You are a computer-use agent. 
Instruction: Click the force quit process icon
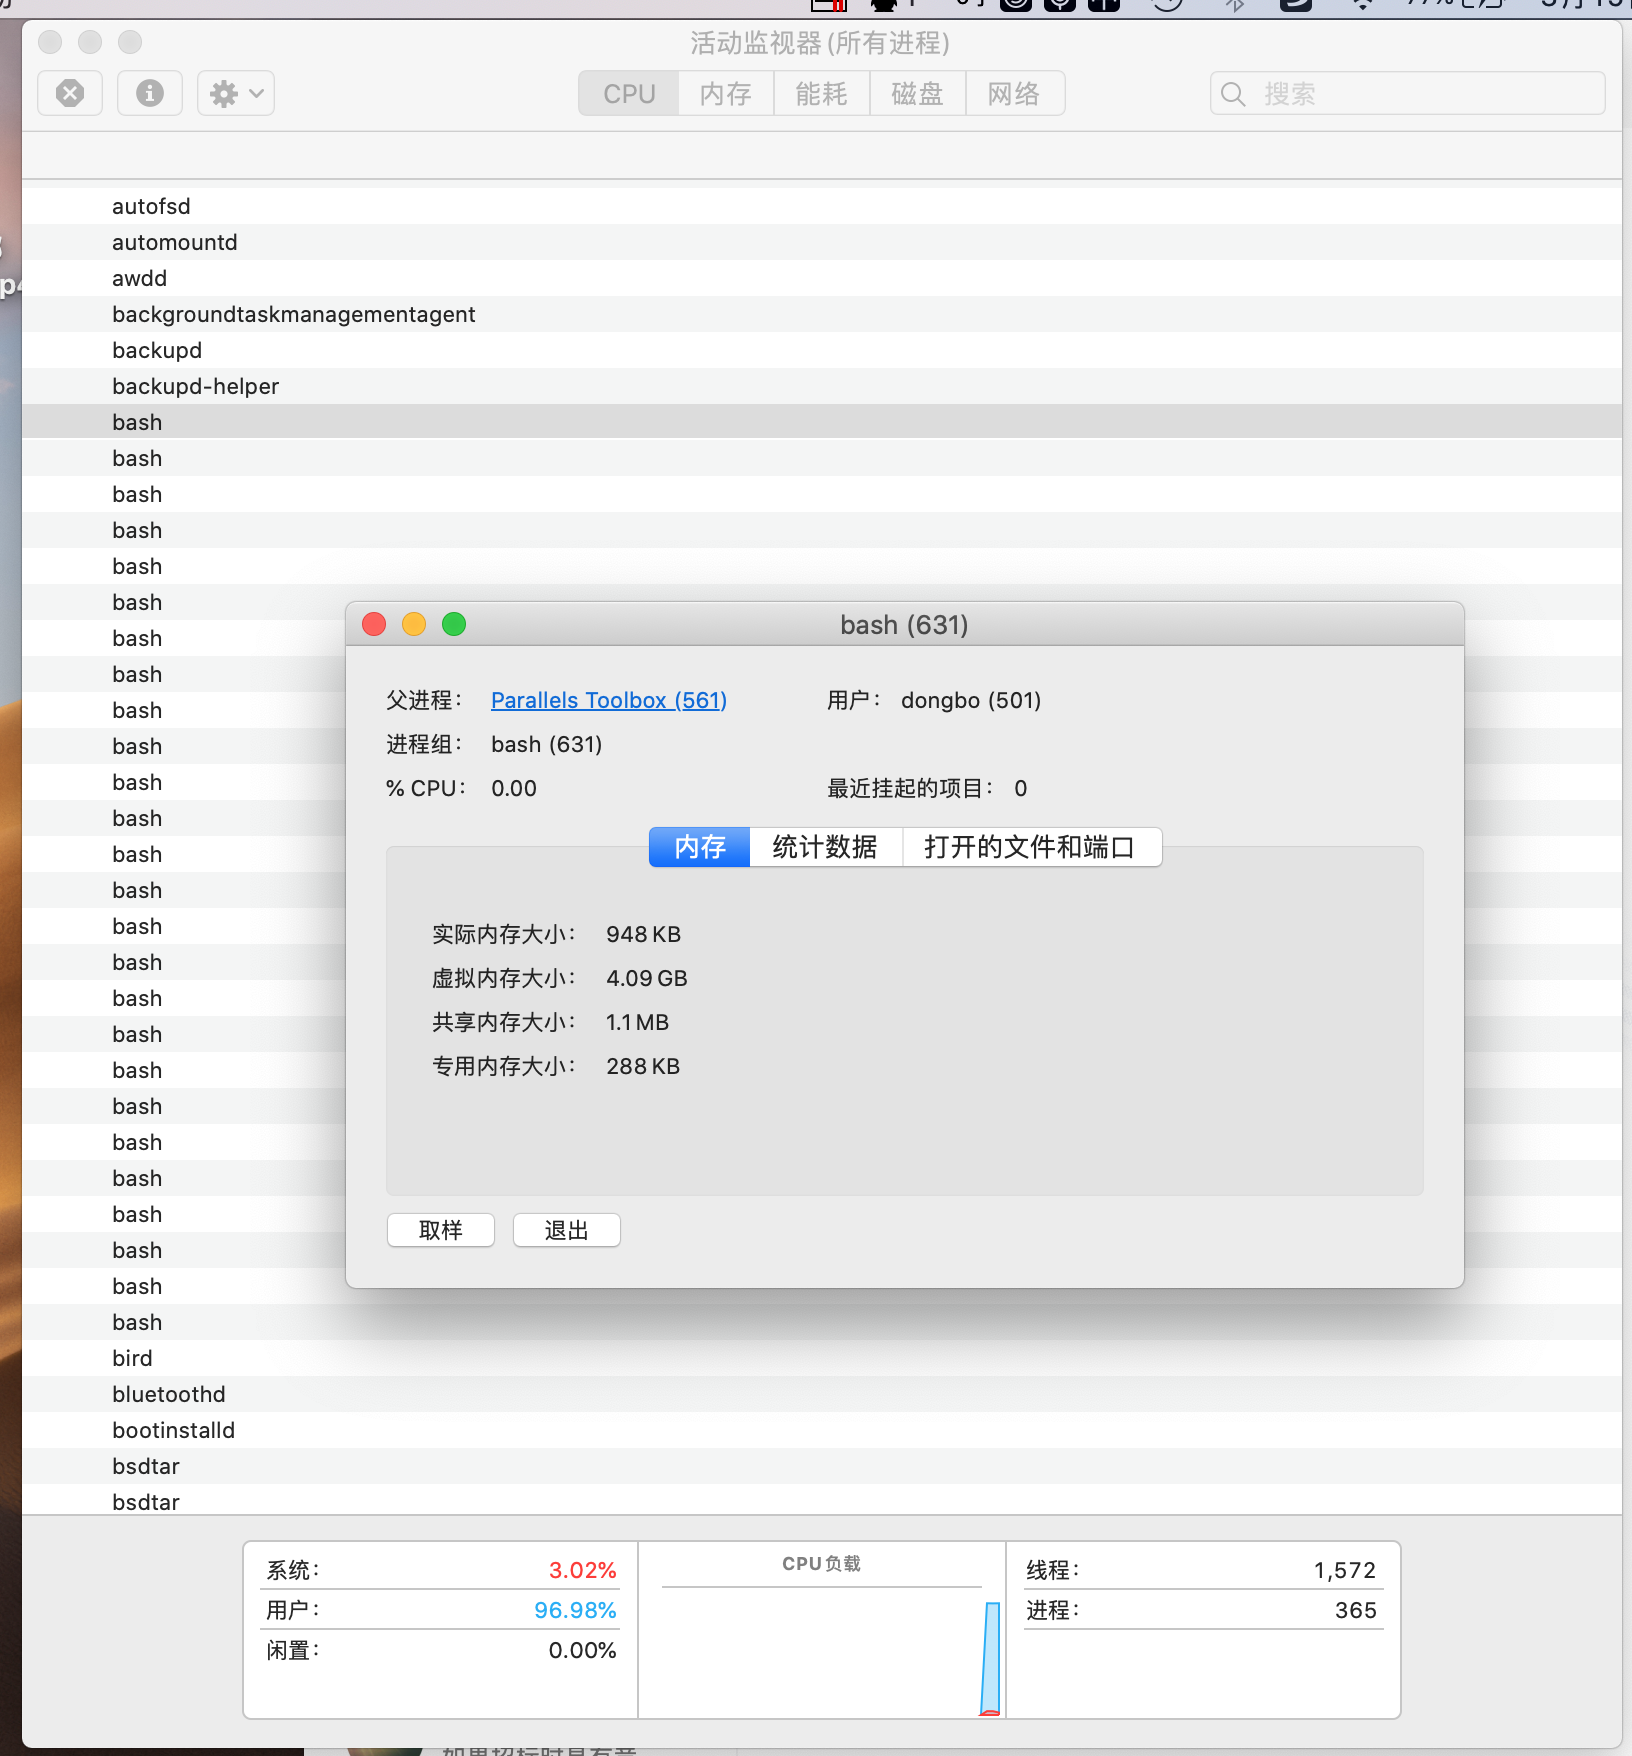(x=70, y=94)
